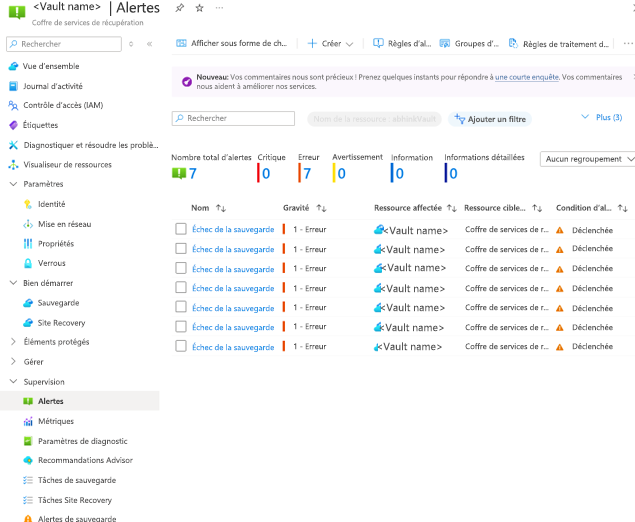Click the Tâches Site Recovery list icon
Viewport: 635px width, 522px height.
pos(28,500)
